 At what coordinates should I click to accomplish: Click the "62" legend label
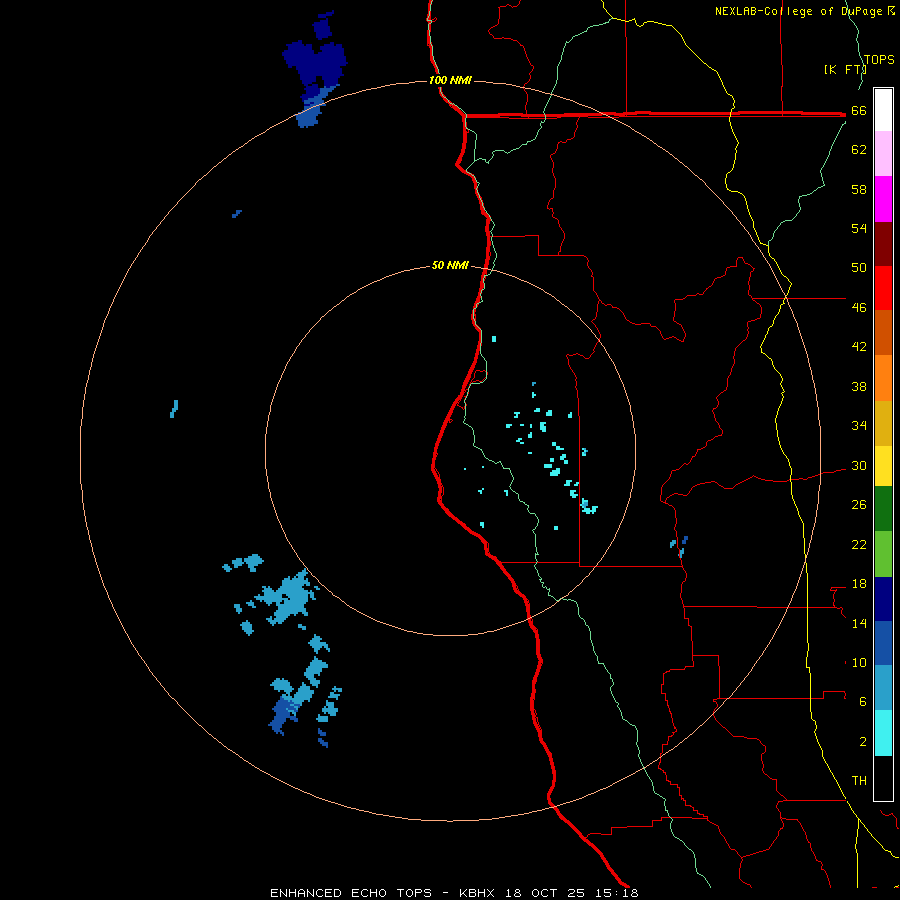pyautogui.click(x=859, y=150)
